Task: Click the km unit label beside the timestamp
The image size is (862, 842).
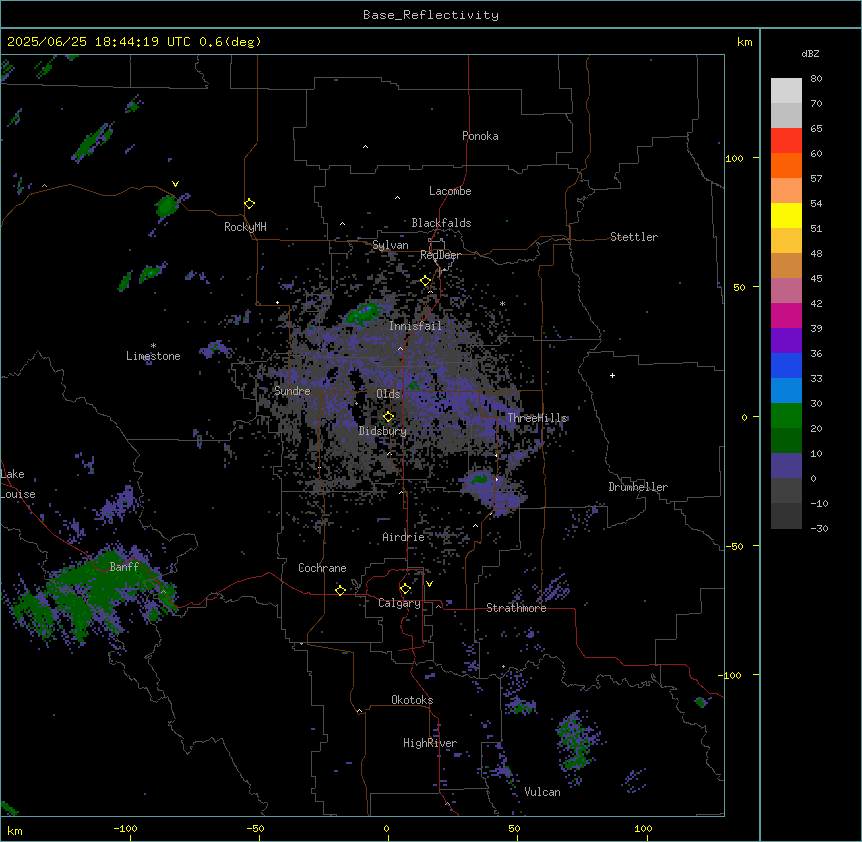Action: point(744,42)
